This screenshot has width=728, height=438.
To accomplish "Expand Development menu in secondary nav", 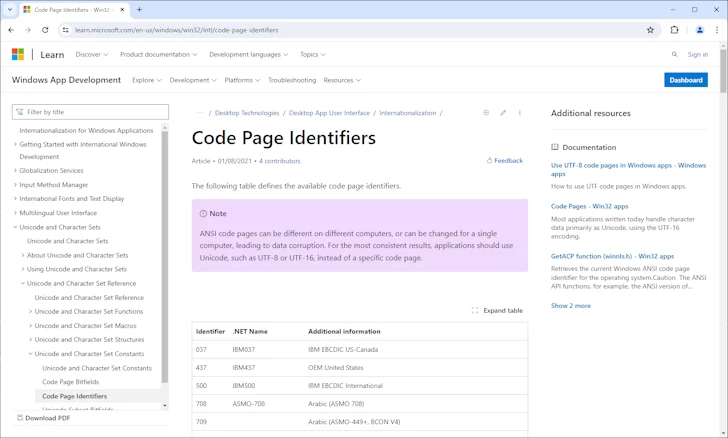I will [193, 80].
